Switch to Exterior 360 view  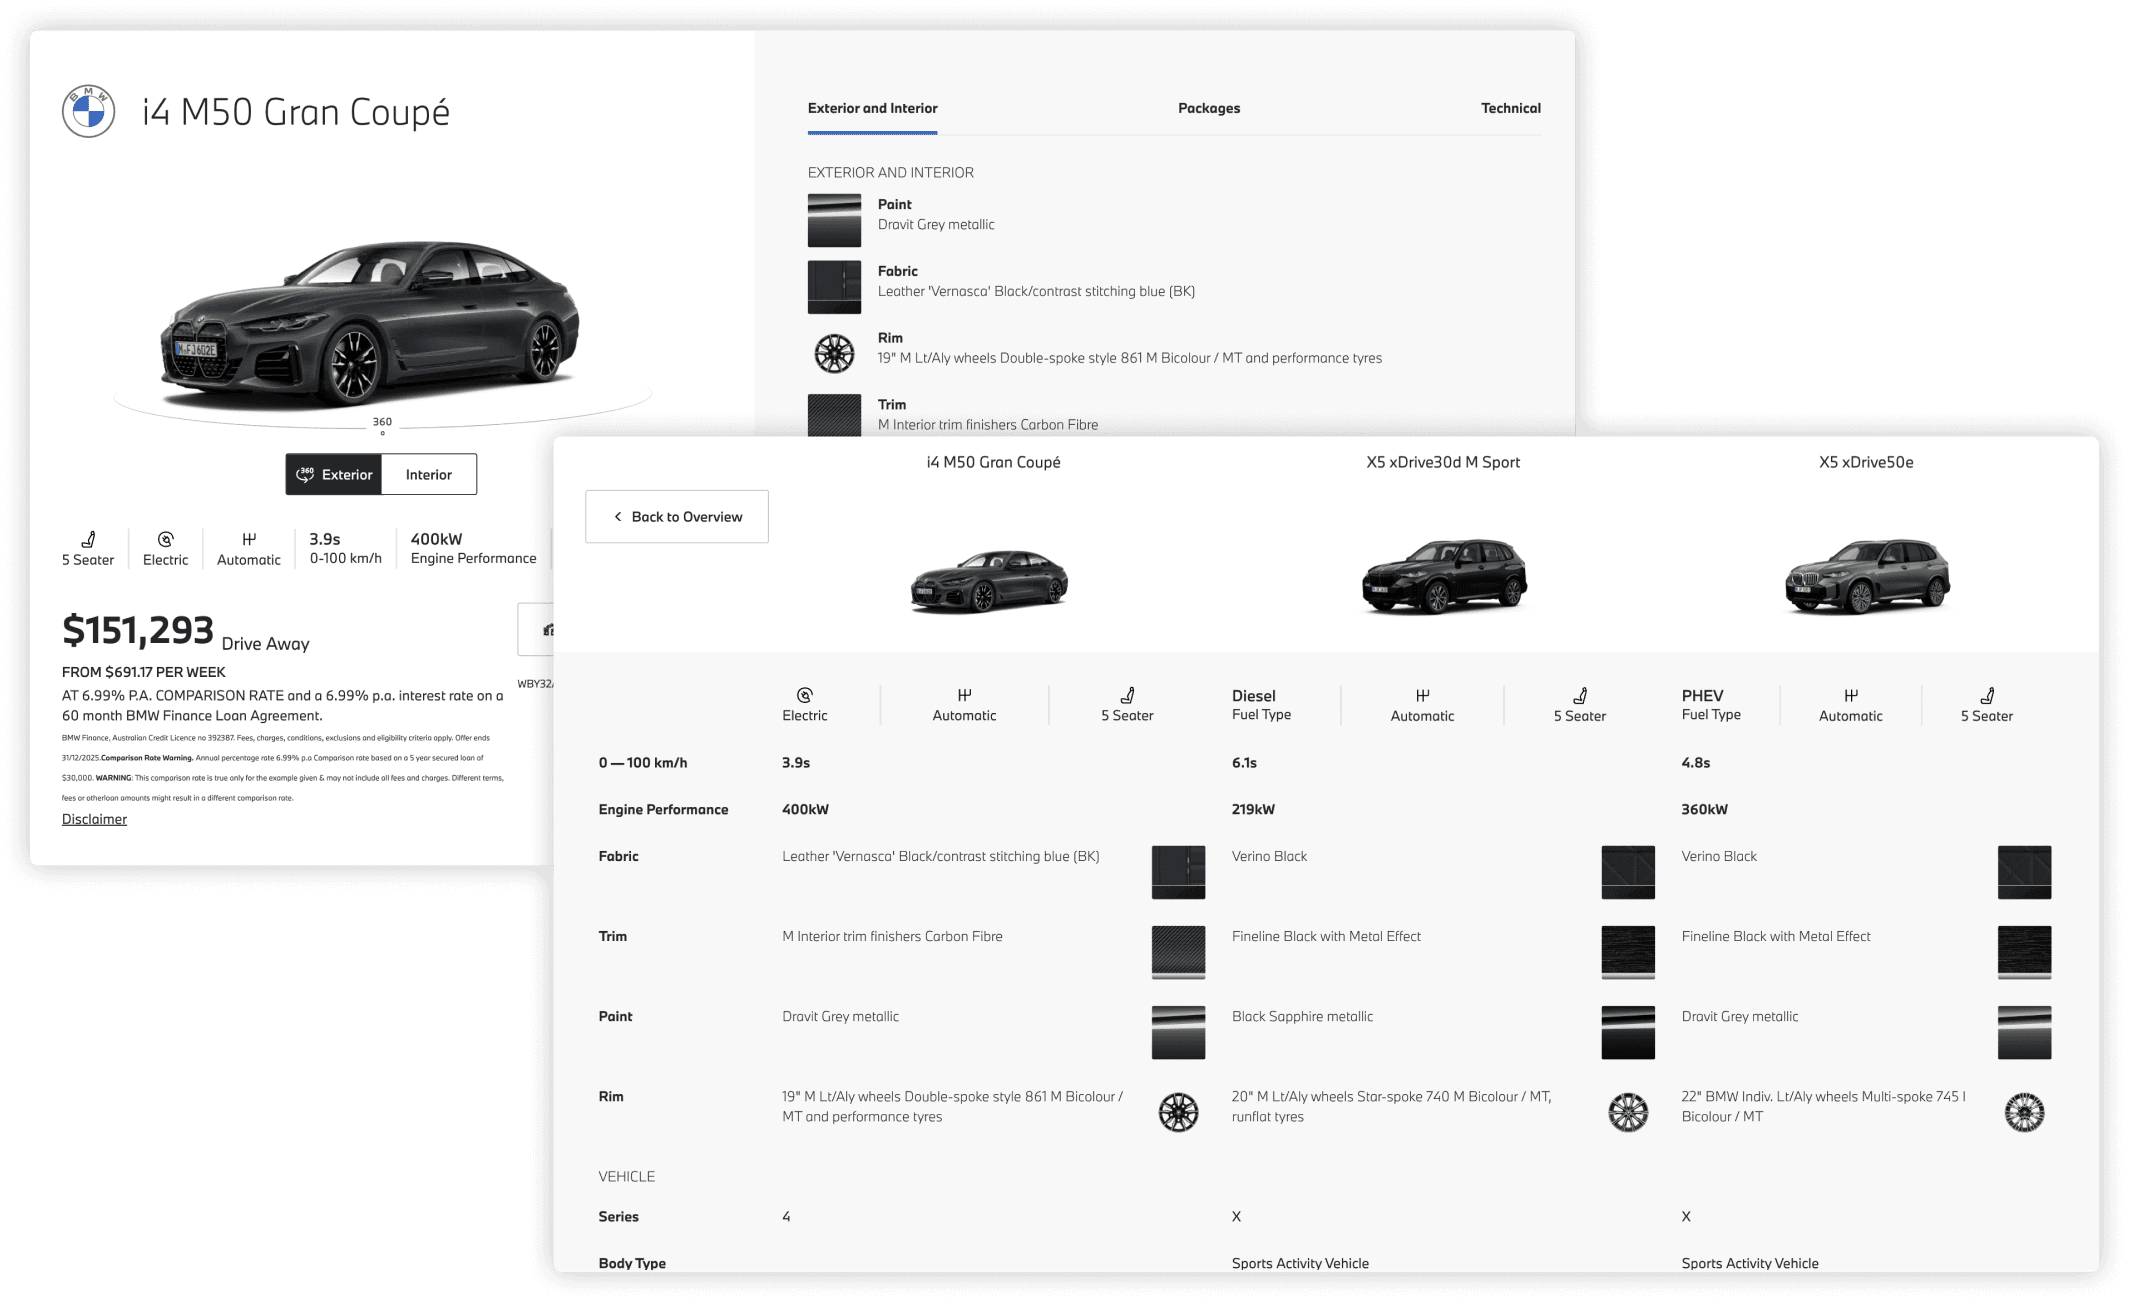point(334,474)
